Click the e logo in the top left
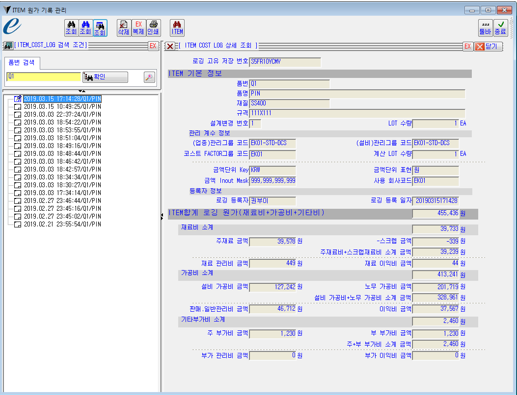This screenshot has height=395, width=517. click(x=12, y=26)
